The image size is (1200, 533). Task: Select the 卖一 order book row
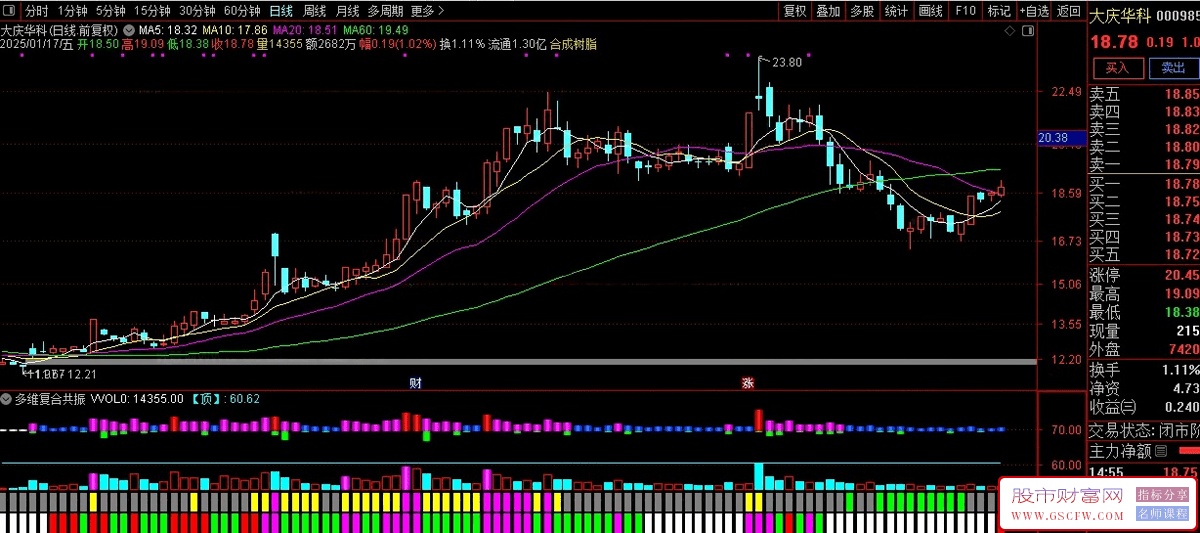[x=1144, y=165]
